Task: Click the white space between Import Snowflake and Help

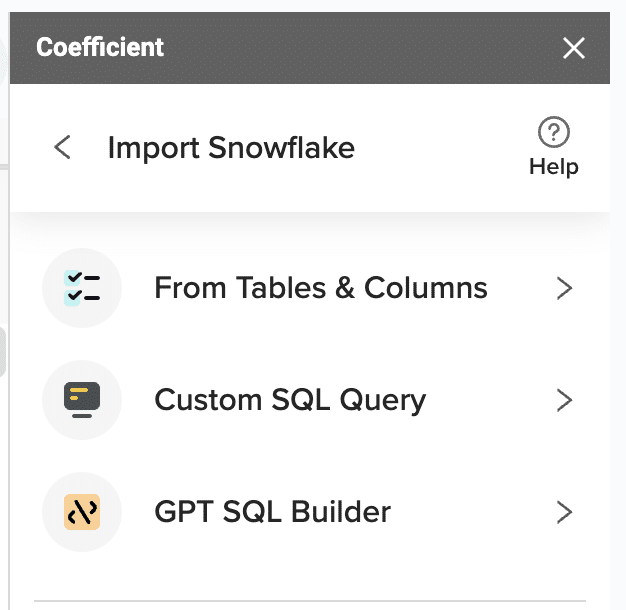Action: click(x=440, y=148)
